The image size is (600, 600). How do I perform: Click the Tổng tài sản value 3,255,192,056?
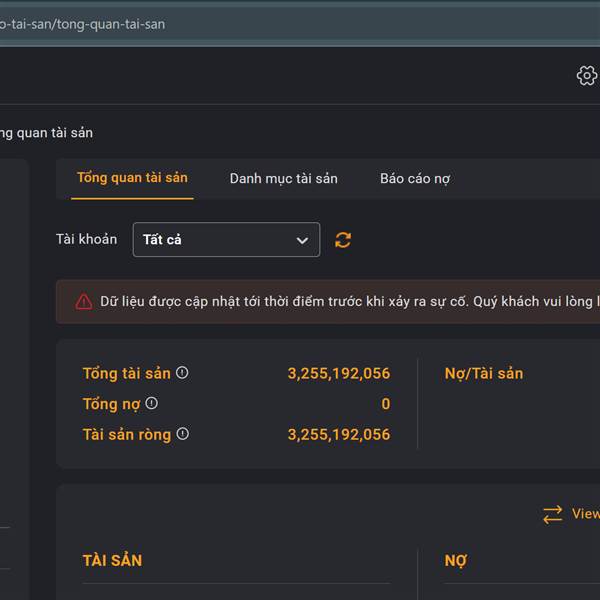pos(339,373)
